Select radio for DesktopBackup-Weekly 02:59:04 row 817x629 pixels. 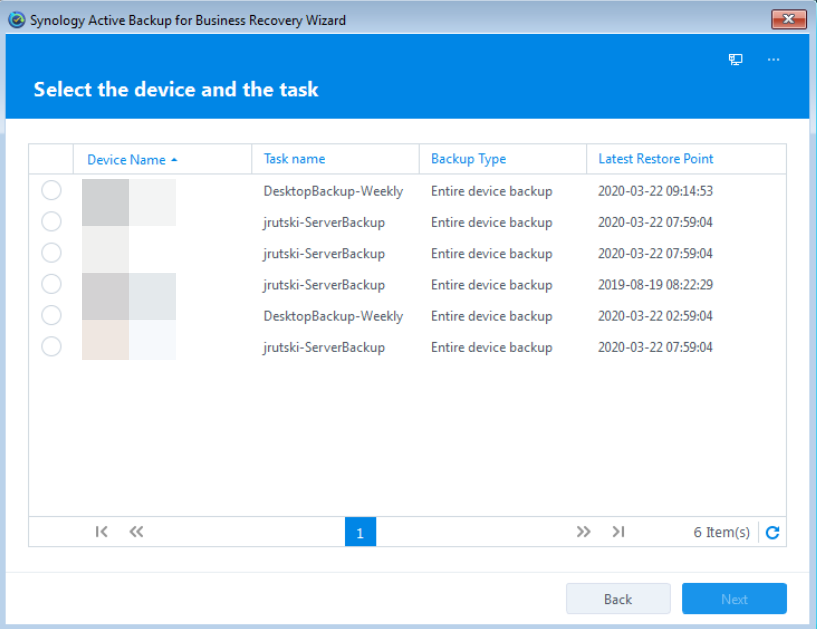point(51,315)
